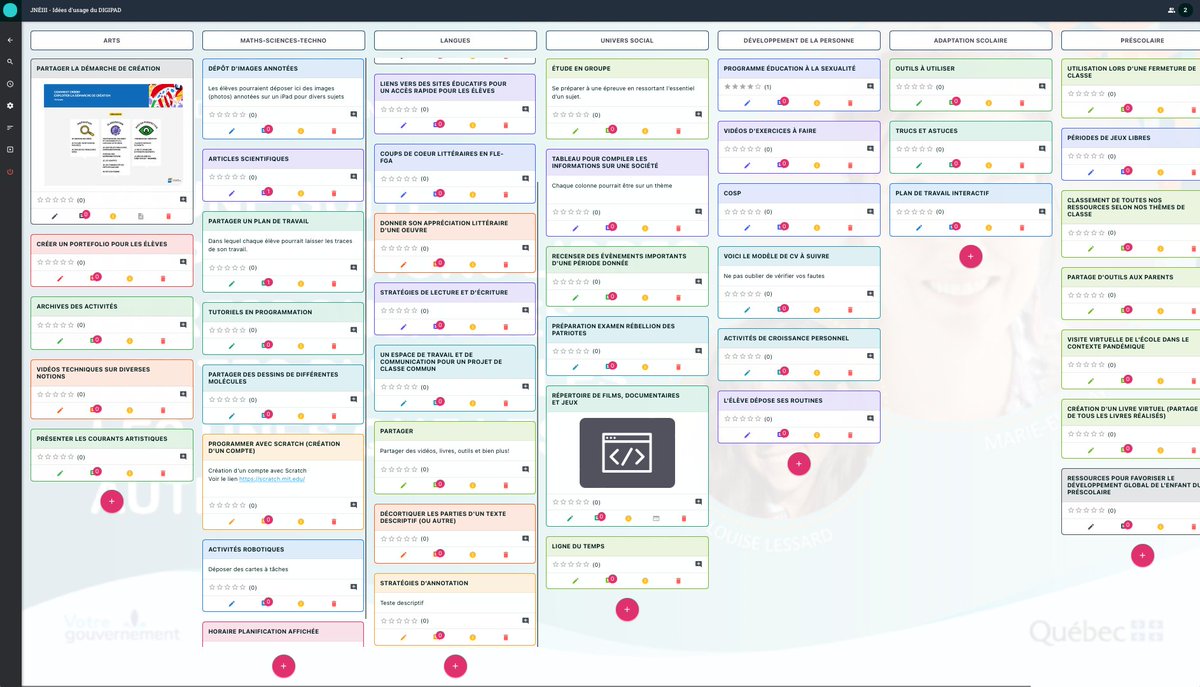Click the evaluation bubble on 'Archives des activités'
This screenshot has width=1200, height=687.
pos(95,340)
